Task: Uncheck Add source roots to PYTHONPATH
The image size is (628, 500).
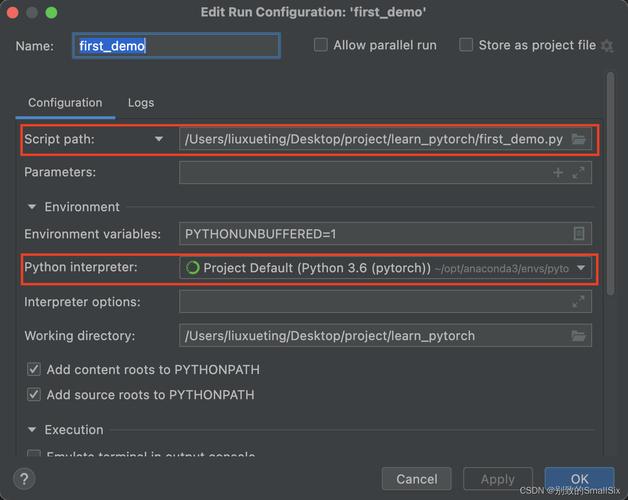Action: (34, 395)
